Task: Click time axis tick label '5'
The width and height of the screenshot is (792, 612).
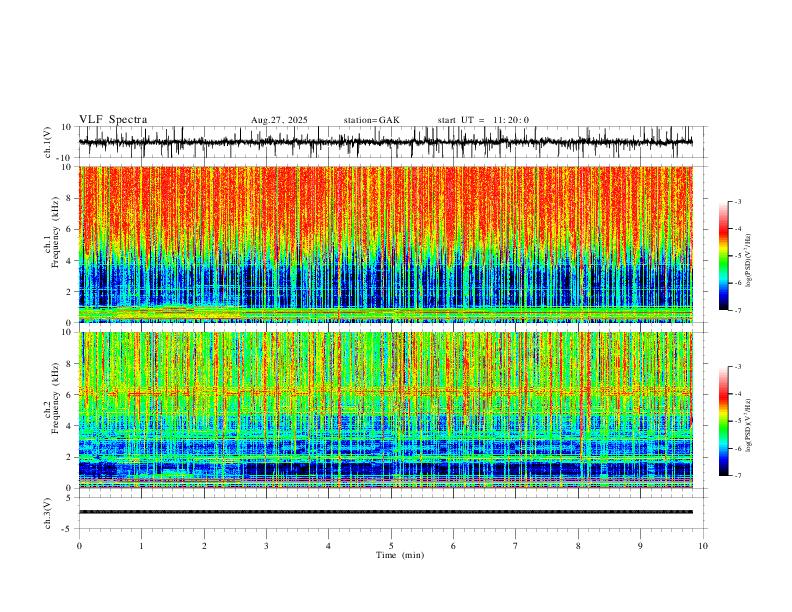Action: click(391, 546)
